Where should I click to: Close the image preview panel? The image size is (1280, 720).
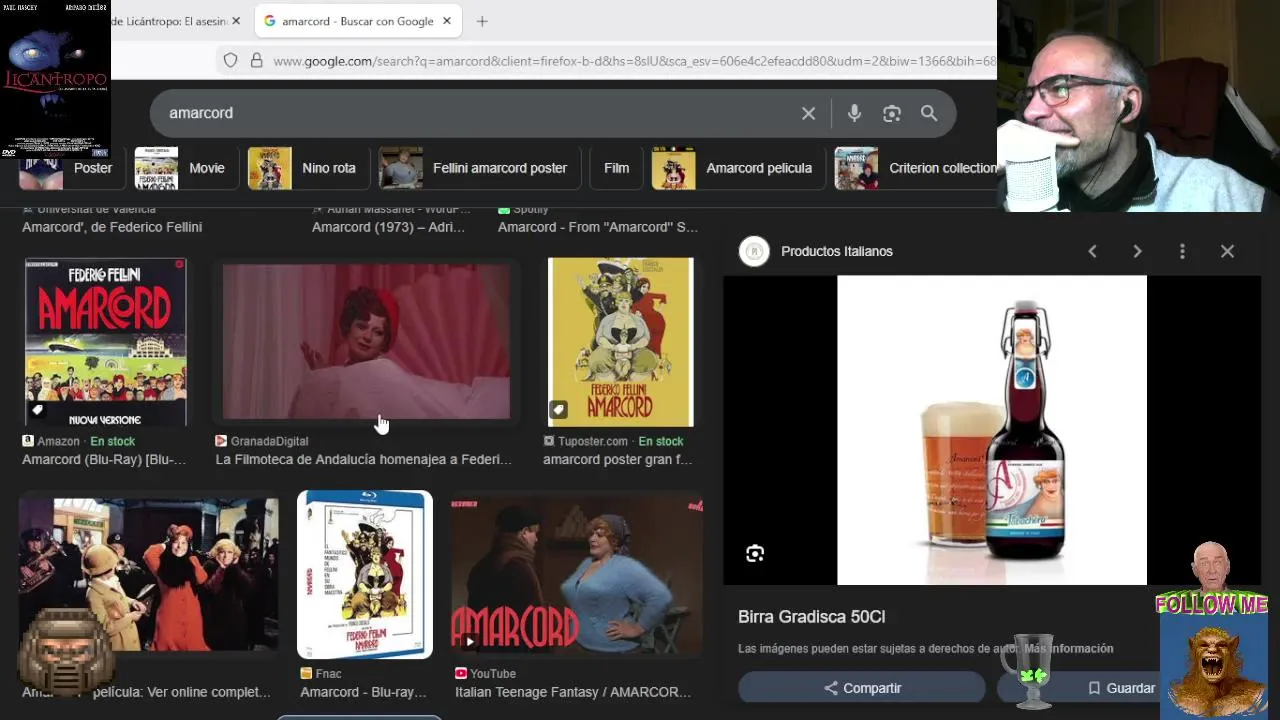1227,252
